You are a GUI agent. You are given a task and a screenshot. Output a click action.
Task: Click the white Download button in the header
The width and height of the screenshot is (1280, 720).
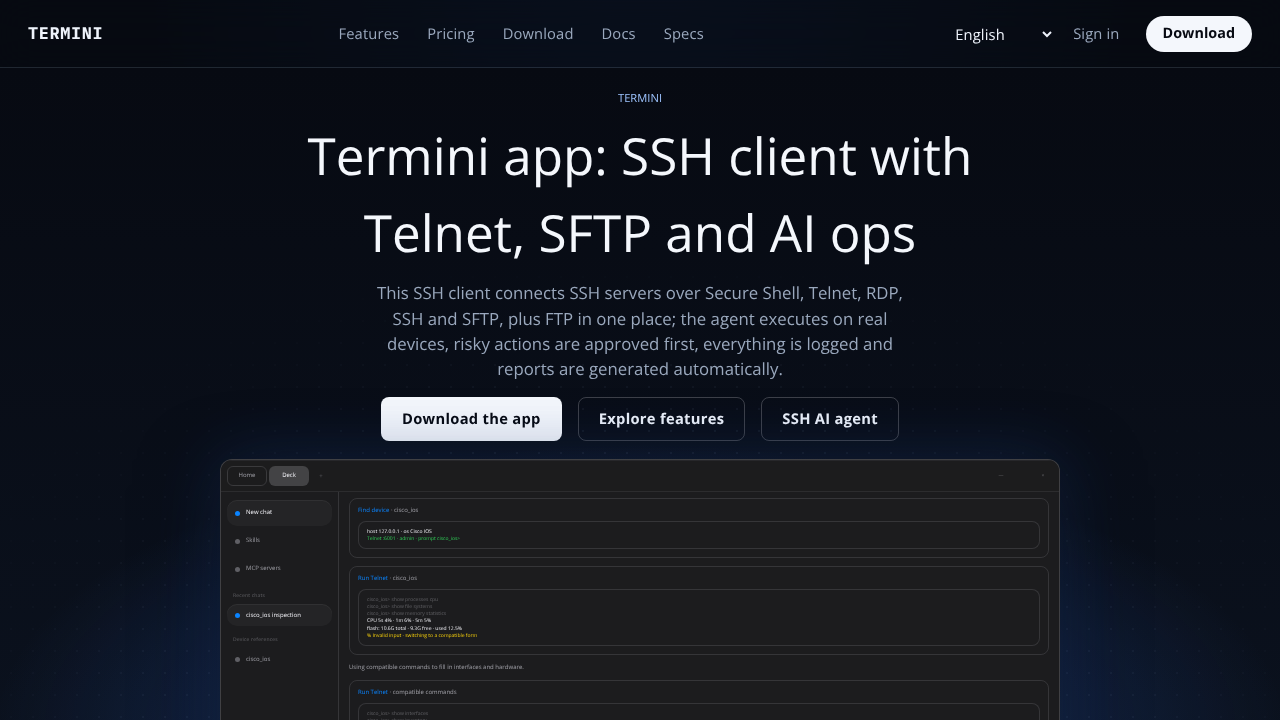pos(1199,34)
